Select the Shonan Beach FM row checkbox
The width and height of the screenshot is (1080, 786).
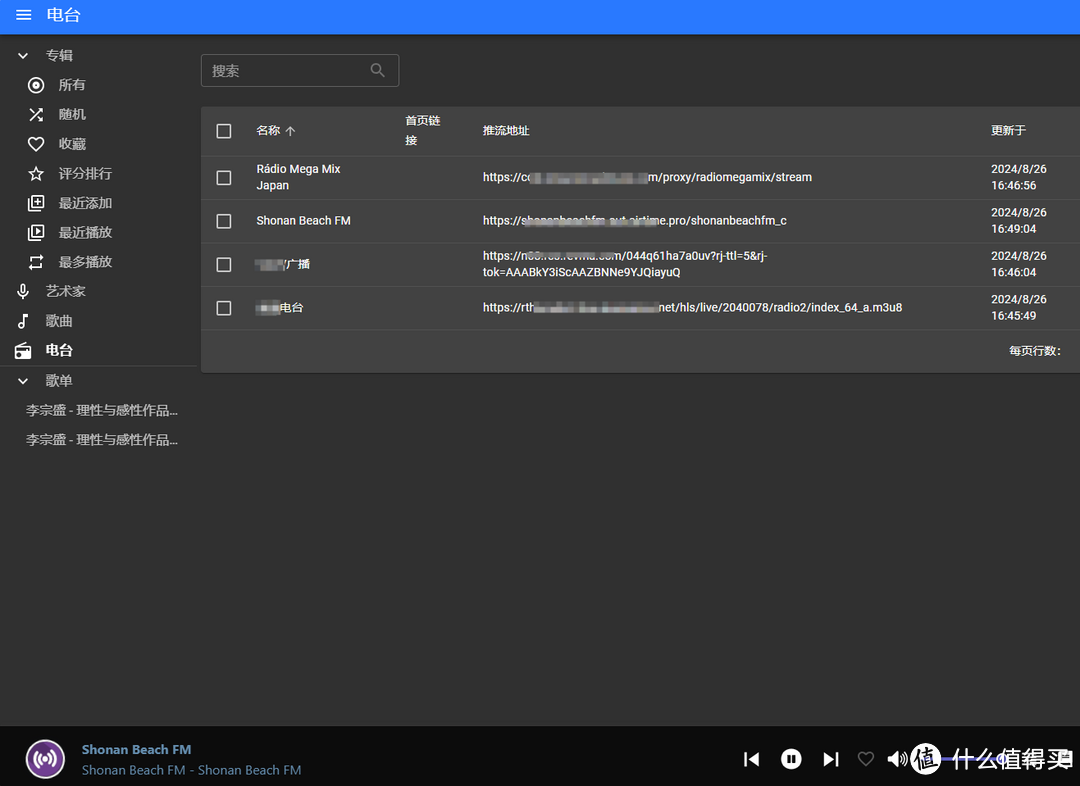(x=224, y=221)
